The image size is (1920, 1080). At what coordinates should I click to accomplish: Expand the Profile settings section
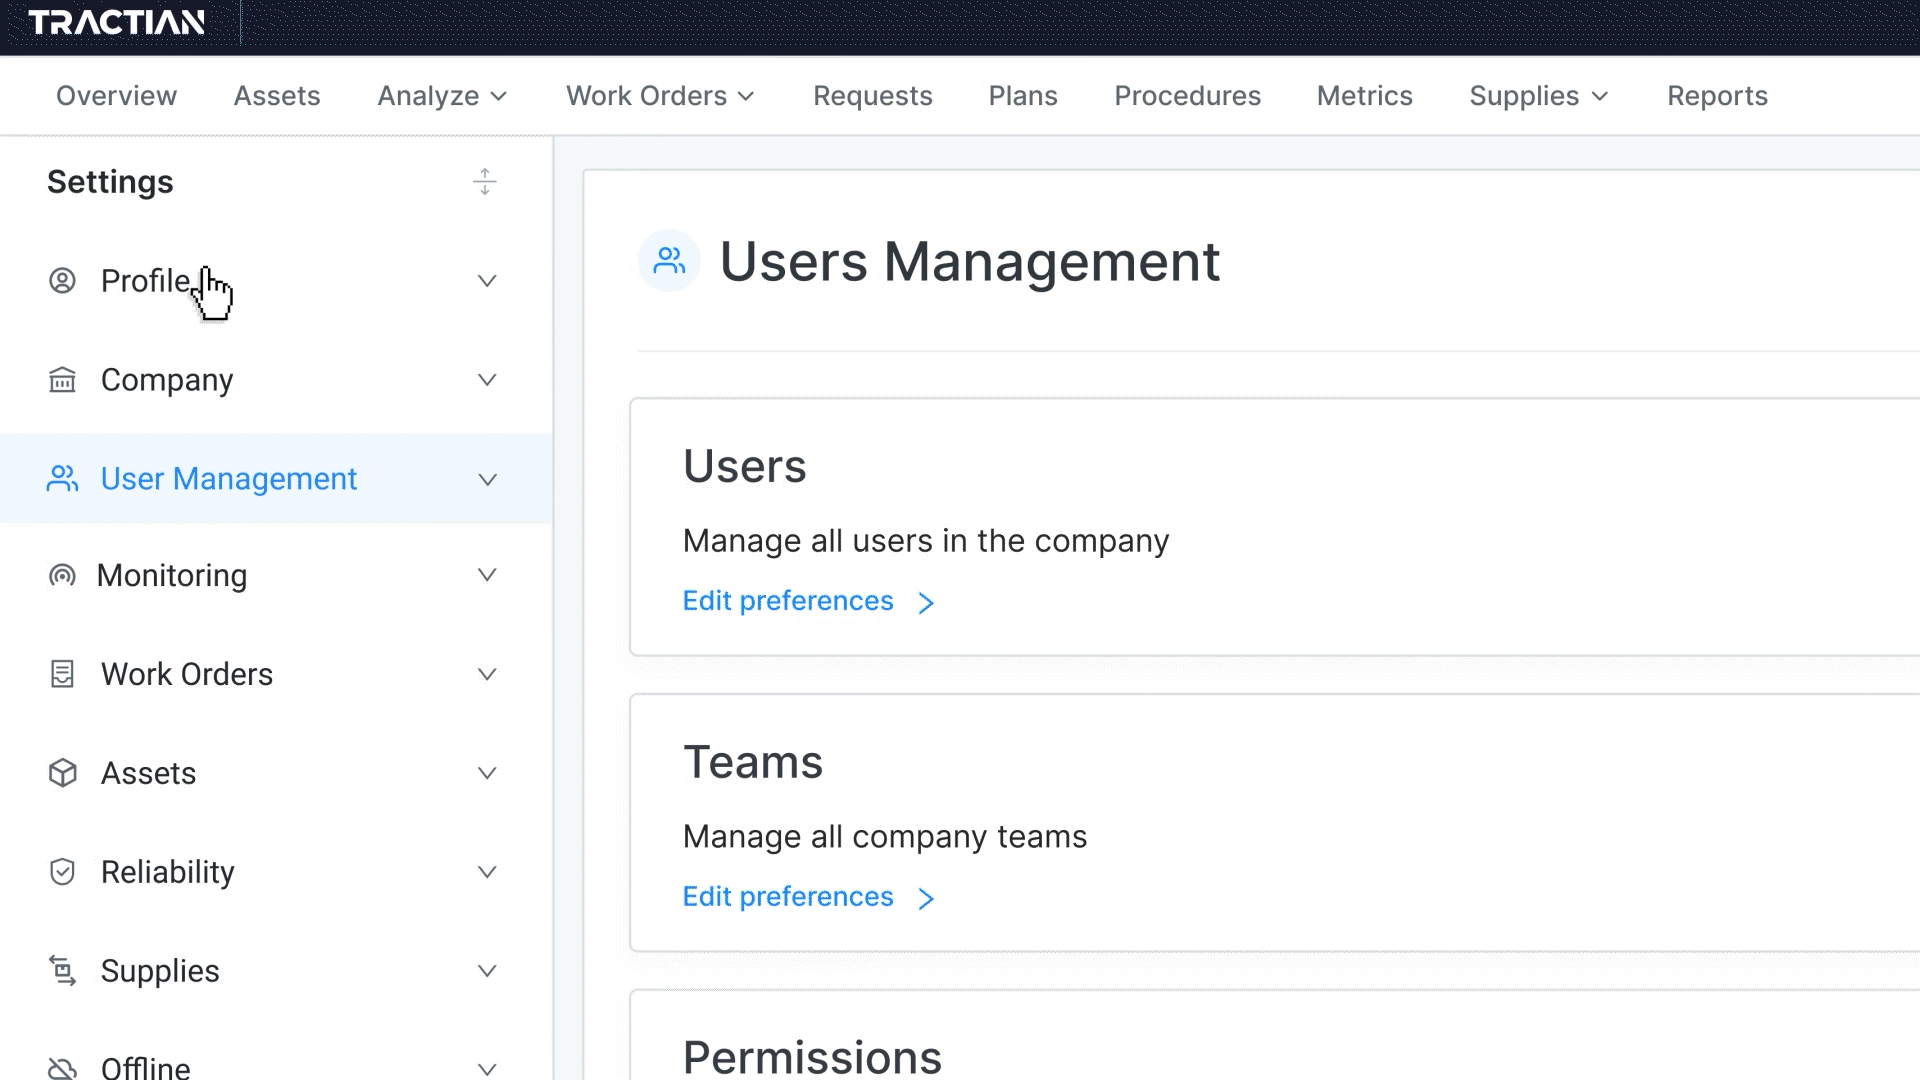pyautogui.click(x=487, y=281)
